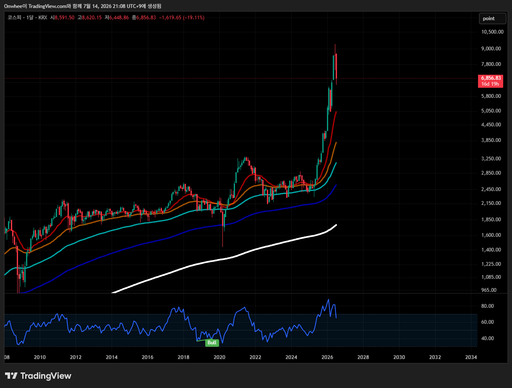Click the 1,085.00 price axis label
The height and width of the screenshot is (388, 512).
click(491, 277)
